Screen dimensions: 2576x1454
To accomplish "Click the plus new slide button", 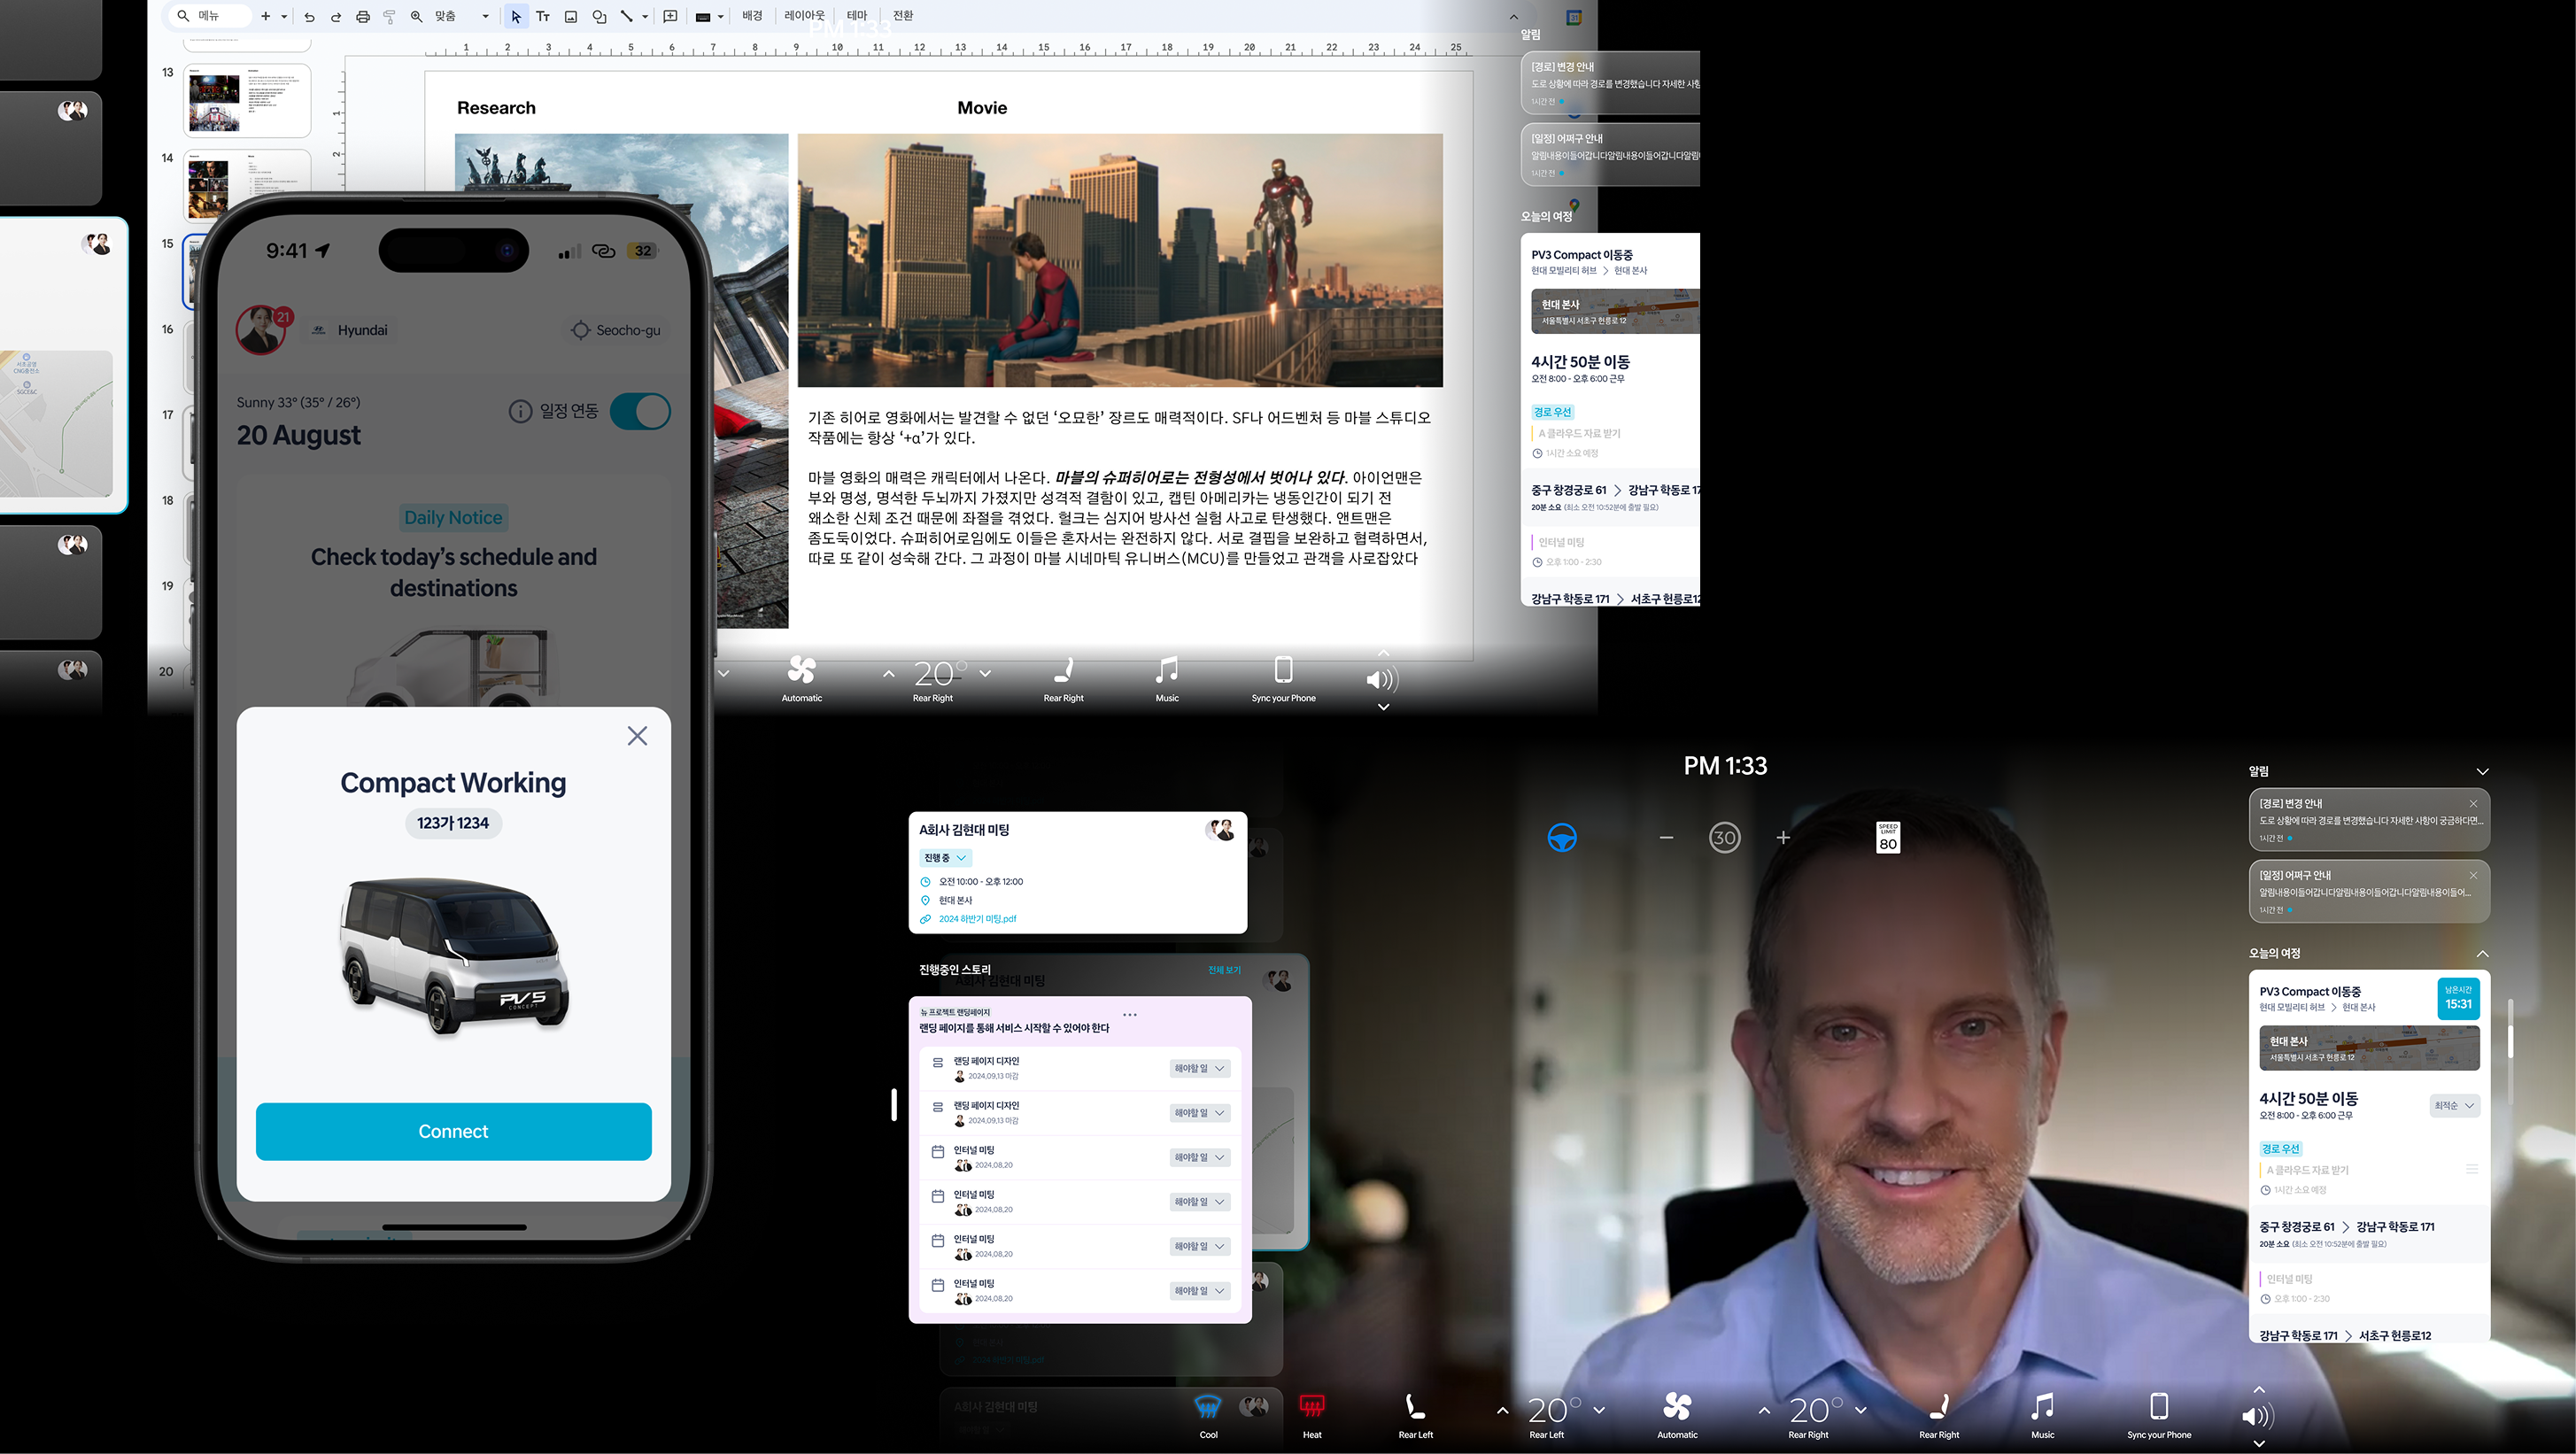I will click(265, 16).
